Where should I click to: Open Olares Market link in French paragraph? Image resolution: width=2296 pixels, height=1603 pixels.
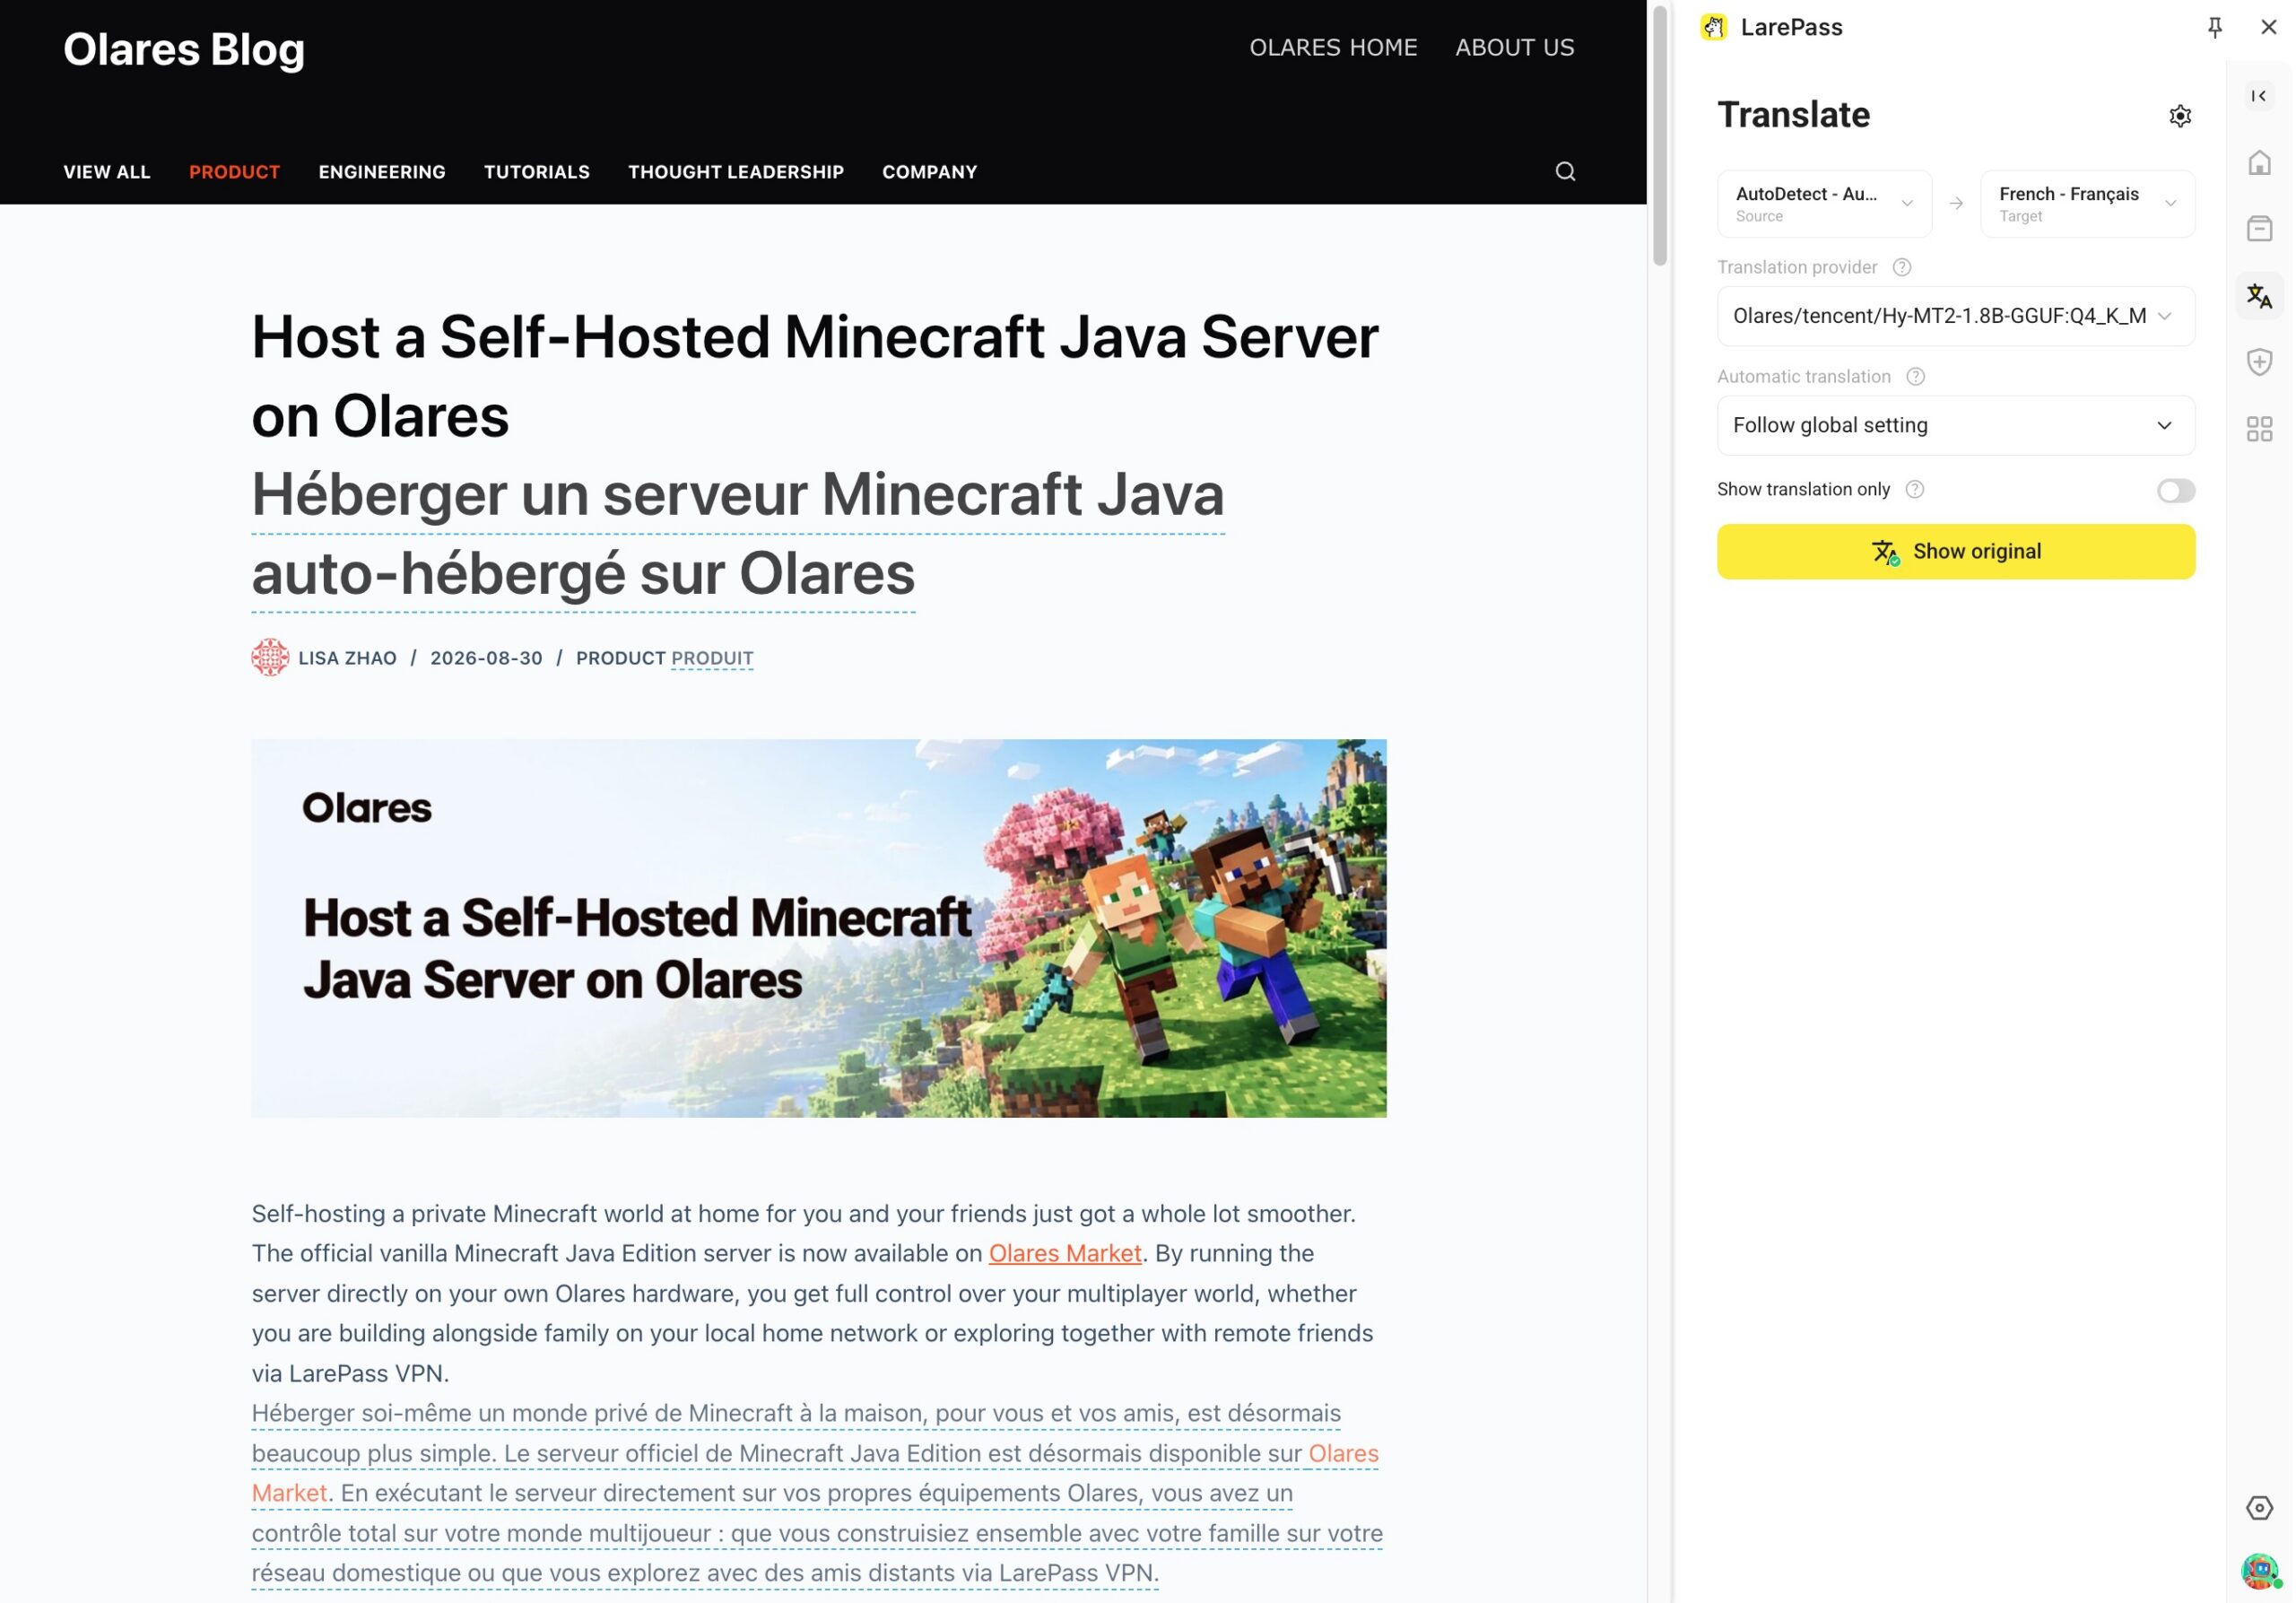[1343, 1453]
